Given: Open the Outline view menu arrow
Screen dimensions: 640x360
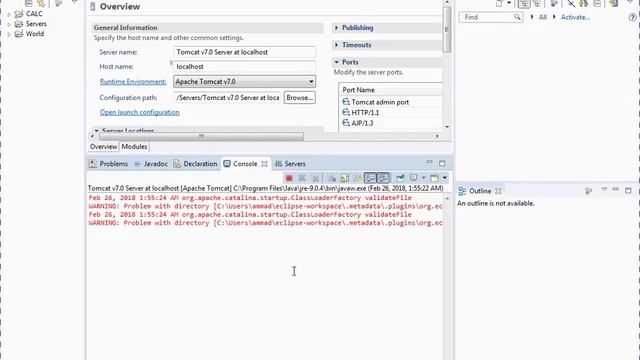Looking at the screenshot, I should coord(604,189).
